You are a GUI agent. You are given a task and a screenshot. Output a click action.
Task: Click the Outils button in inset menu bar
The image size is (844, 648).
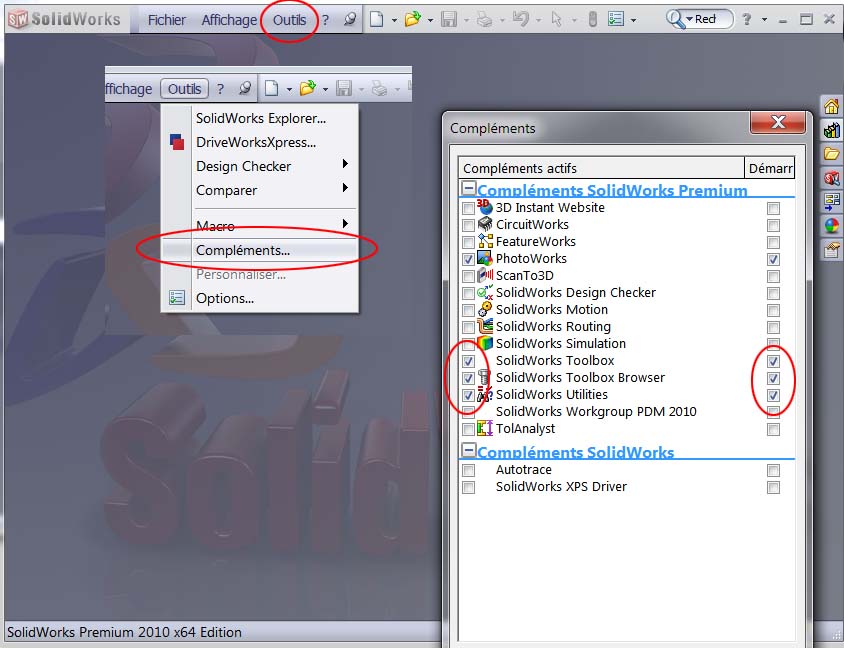(x=185, y=89)
